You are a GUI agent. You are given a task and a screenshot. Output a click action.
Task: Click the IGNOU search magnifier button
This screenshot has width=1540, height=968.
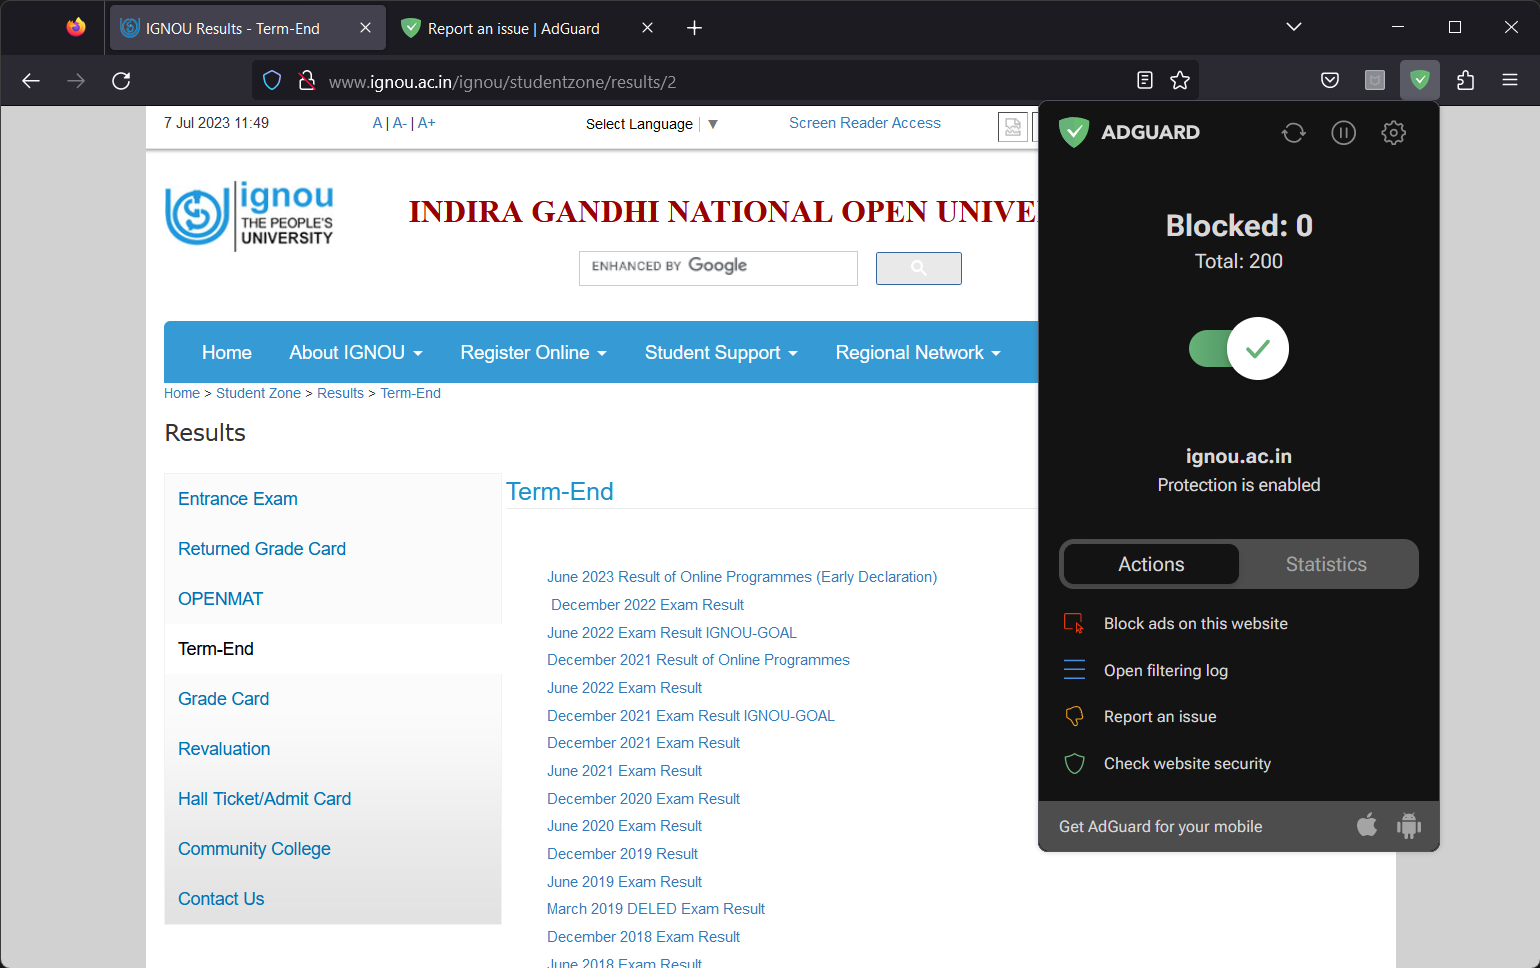[x=918, y=268]
